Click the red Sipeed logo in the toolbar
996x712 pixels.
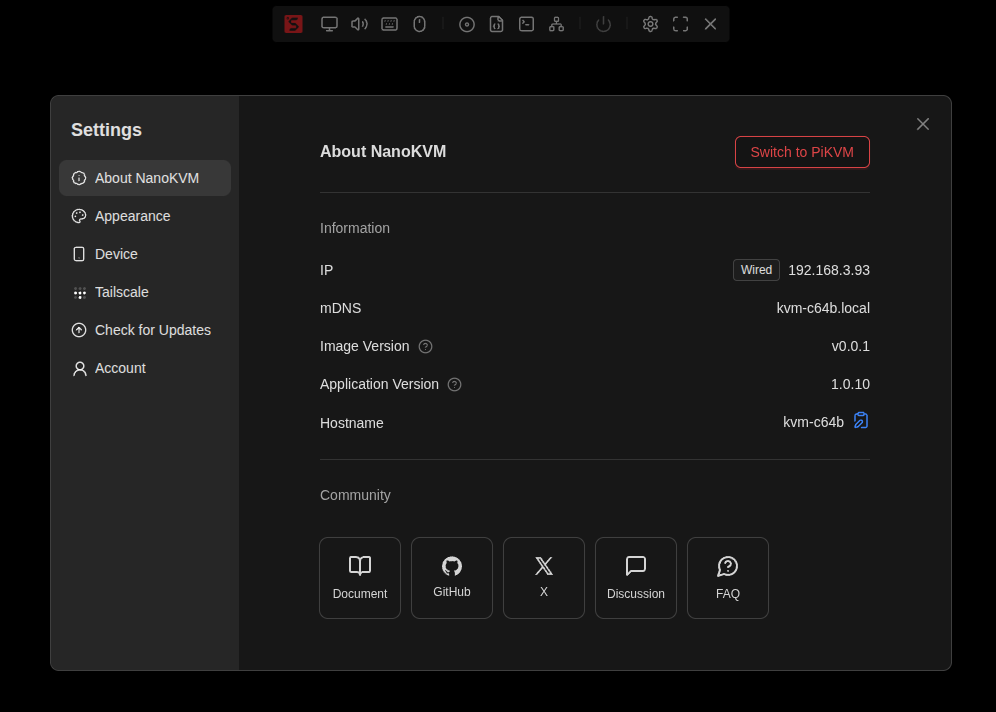click(x=293, y=24)
